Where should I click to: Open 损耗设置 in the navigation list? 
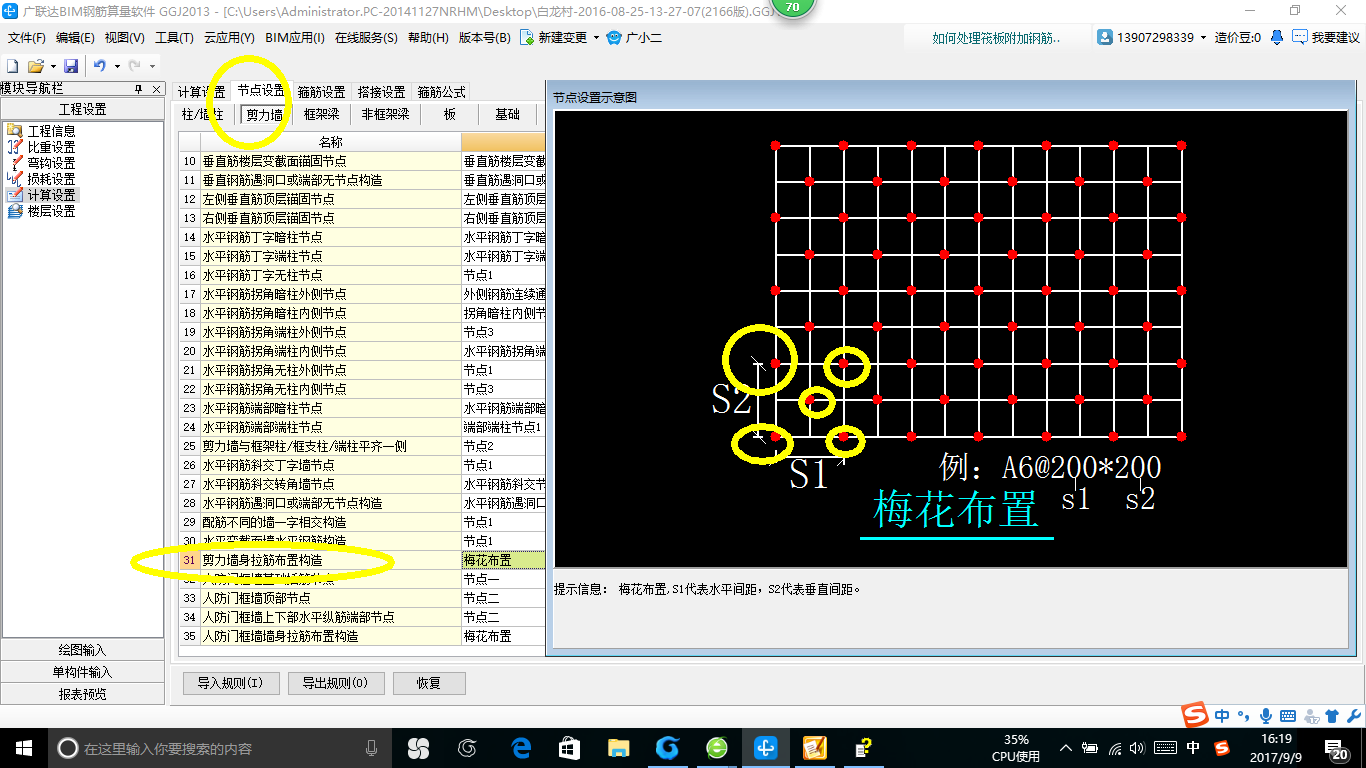41,179
